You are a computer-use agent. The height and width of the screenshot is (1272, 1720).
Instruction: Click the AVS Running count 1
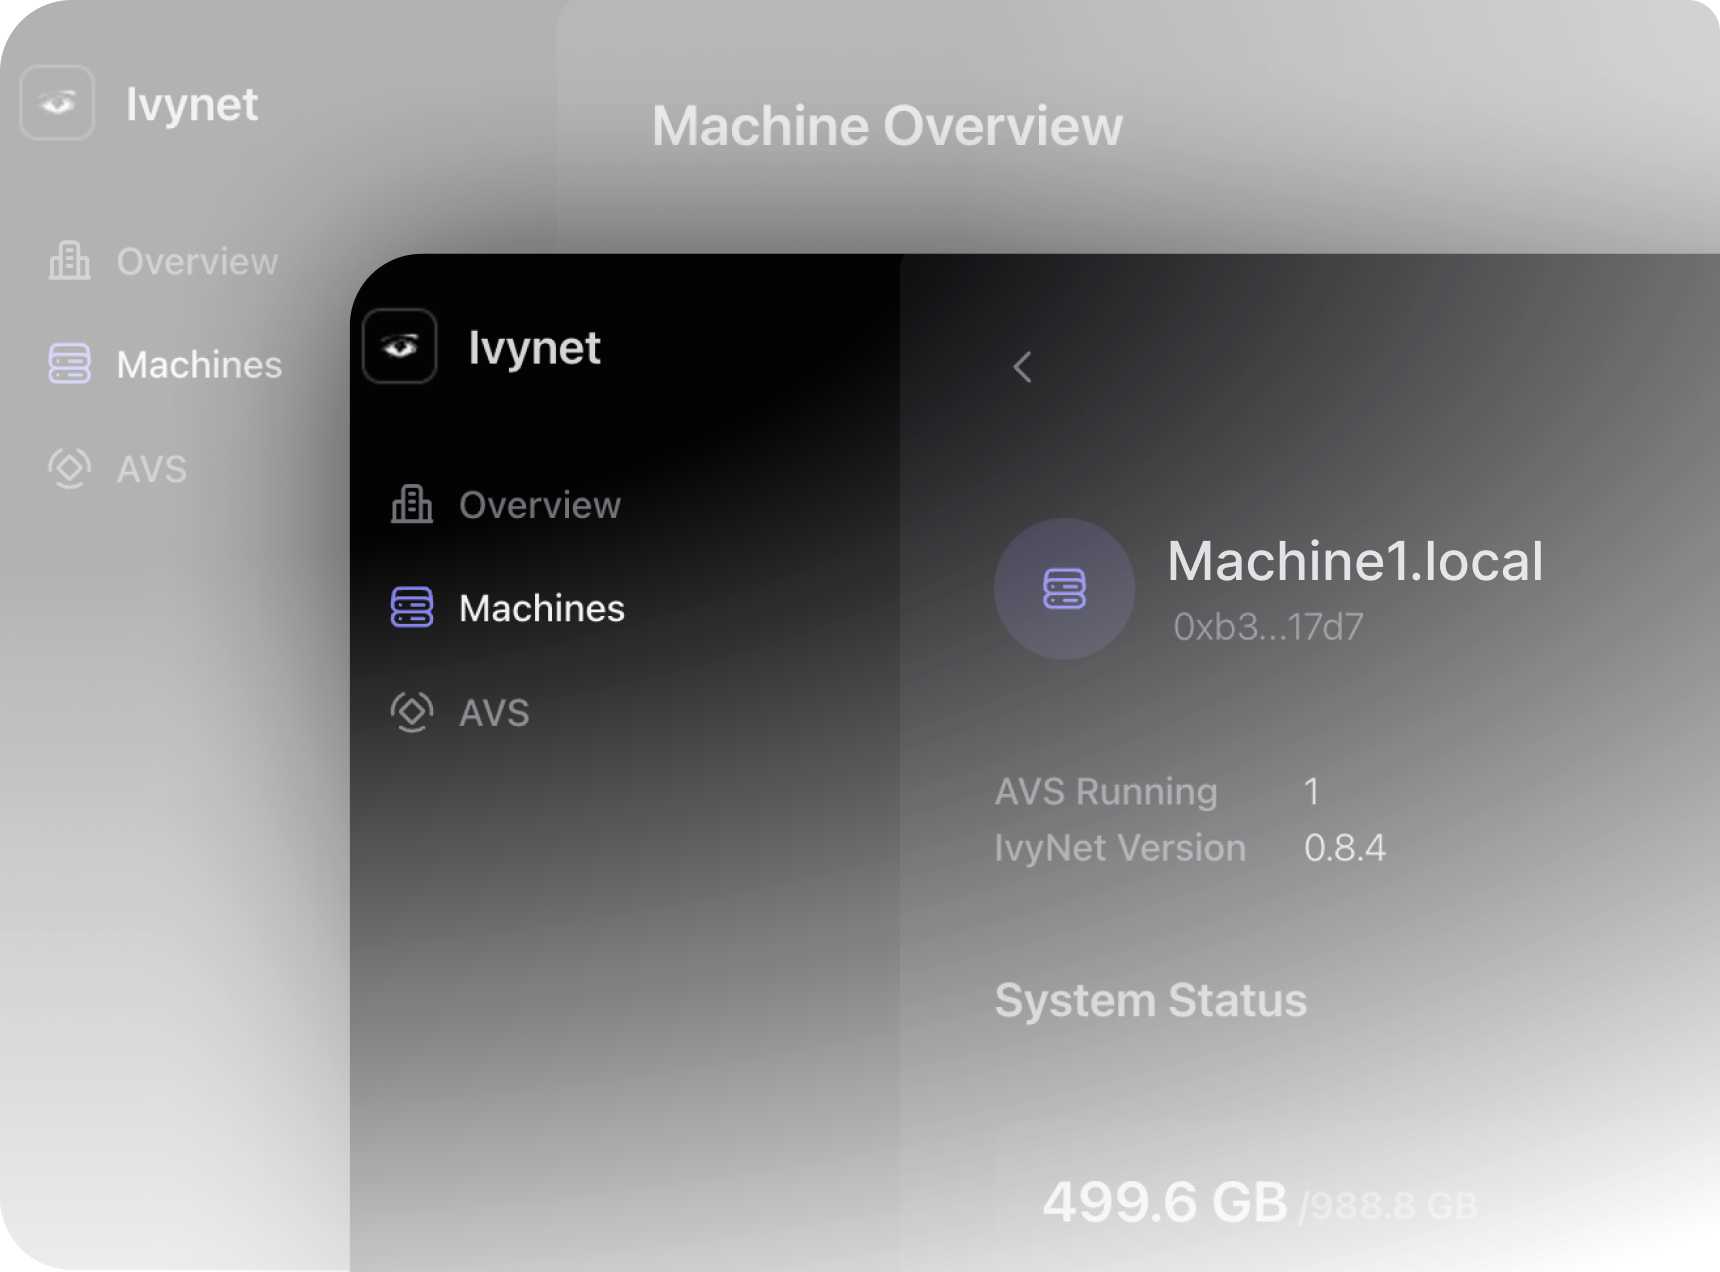[x=1312, y=792]
